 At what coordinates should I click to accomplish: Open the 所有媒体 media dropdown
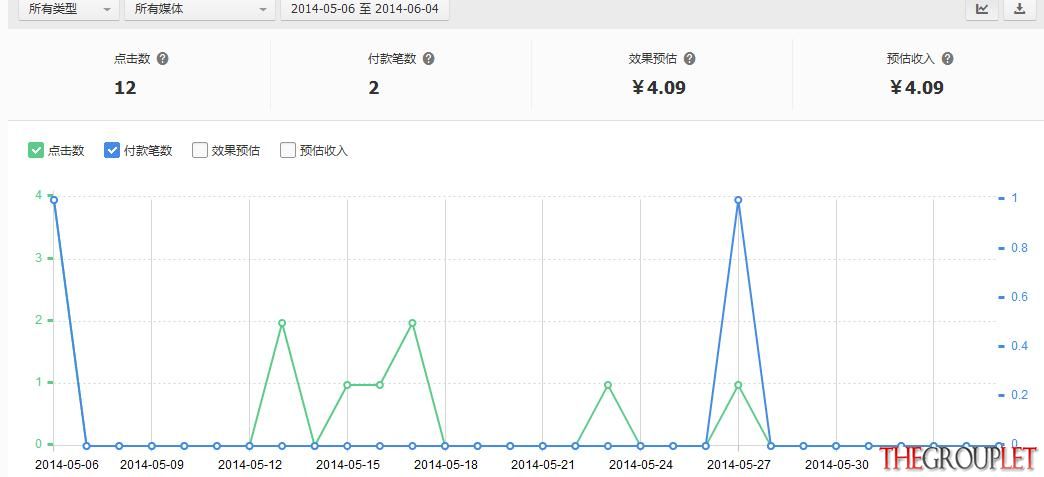pyautogui.click(x=200, y=9)
